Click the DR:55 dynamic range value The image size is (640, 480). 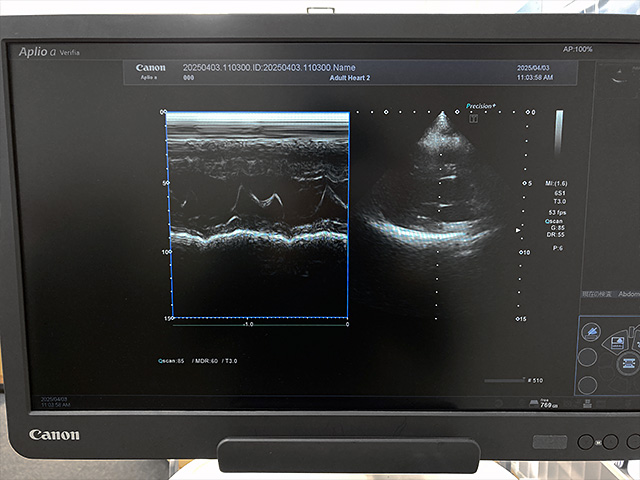click(556, 235)
